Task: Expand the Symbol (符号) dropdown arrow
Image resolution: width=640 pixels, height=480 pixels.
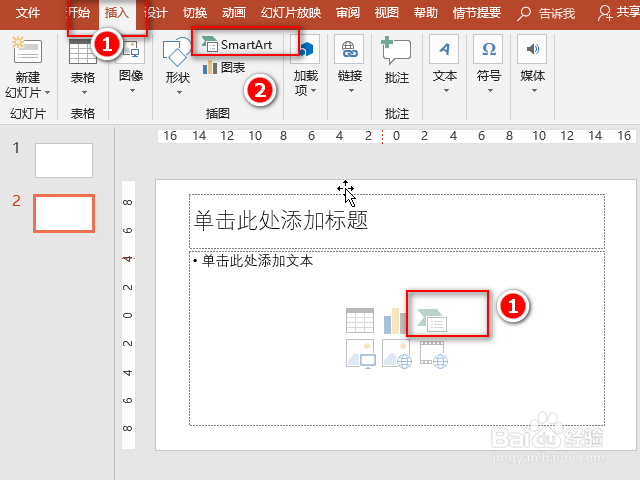Action: [x=490, y=91]
